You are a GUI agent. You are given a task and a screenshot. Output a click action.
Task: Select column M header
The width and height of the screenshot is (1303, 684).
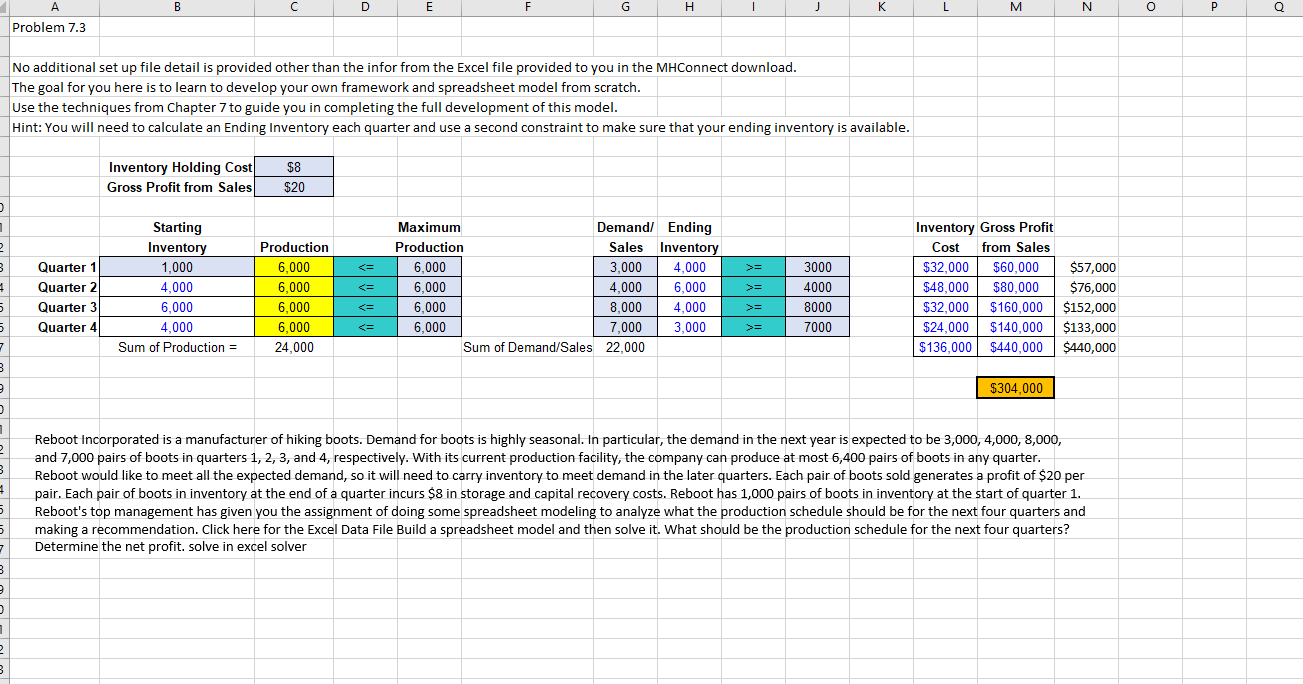click(x=1014, y=7)
